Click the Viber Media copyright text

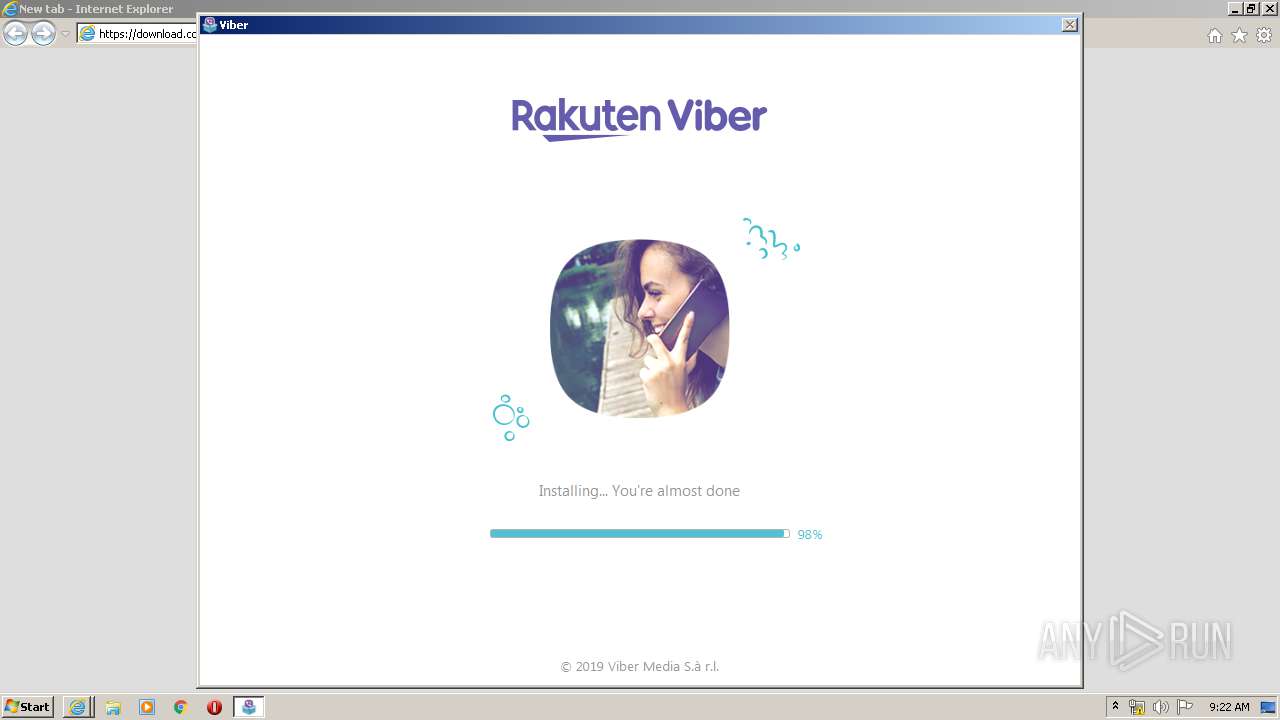pyautogui.click(x=639, y=667)
